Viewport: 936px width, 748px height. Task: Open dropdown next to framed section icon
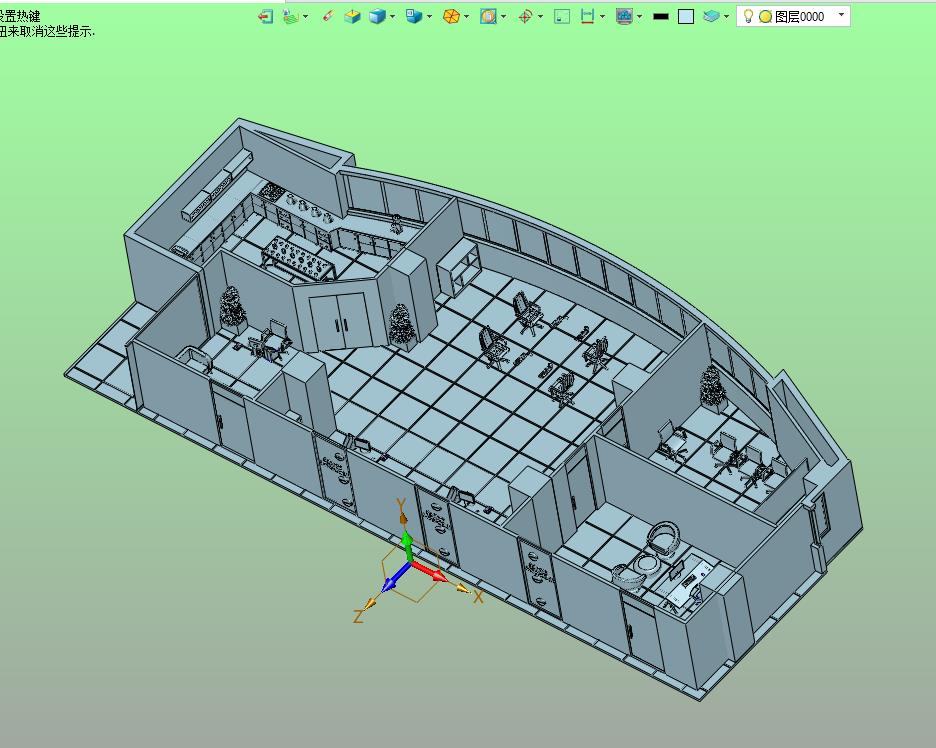point(503,17)
